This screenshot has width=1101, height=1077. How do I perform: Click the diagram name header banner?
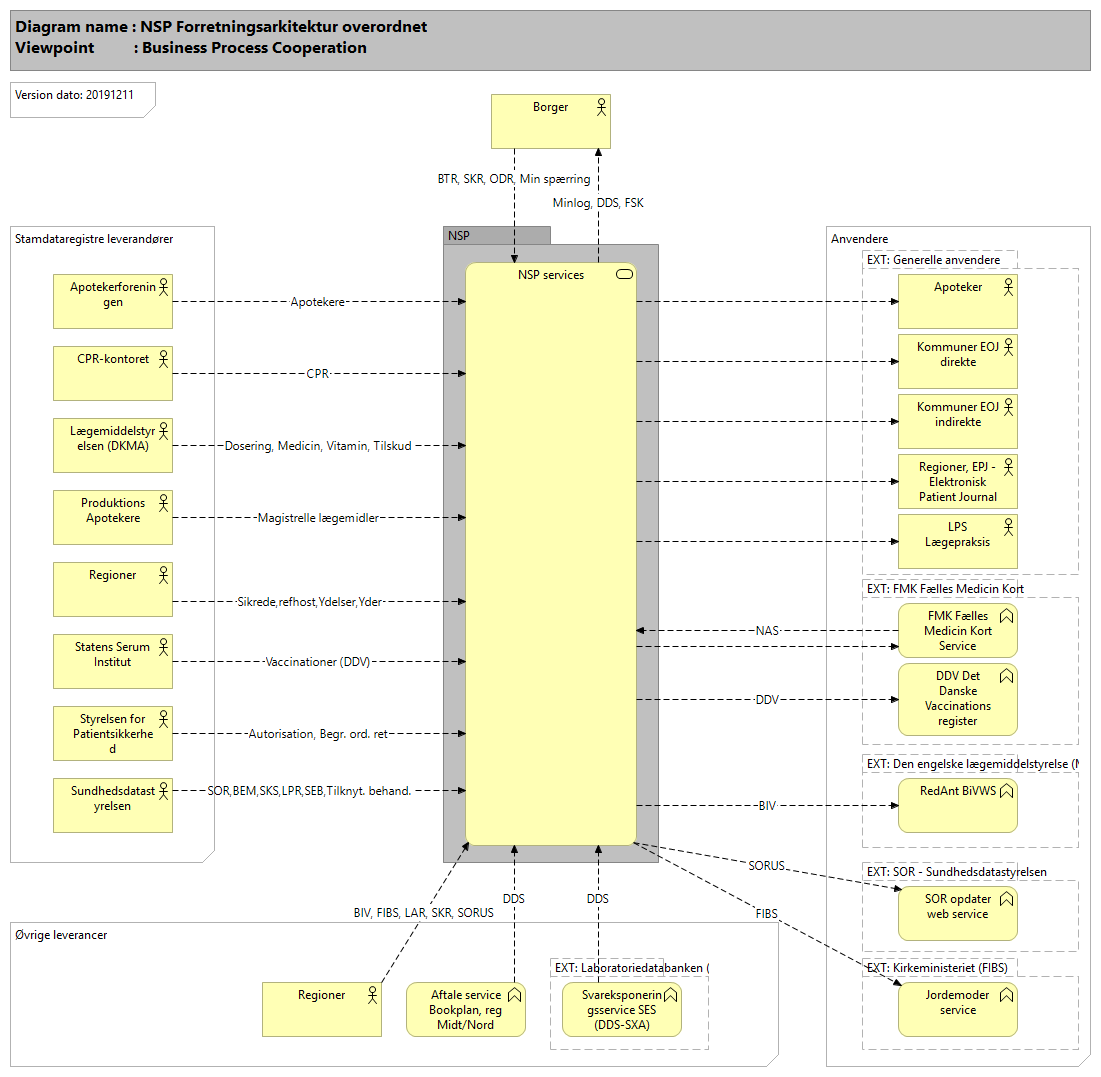[x=550, y=38]
